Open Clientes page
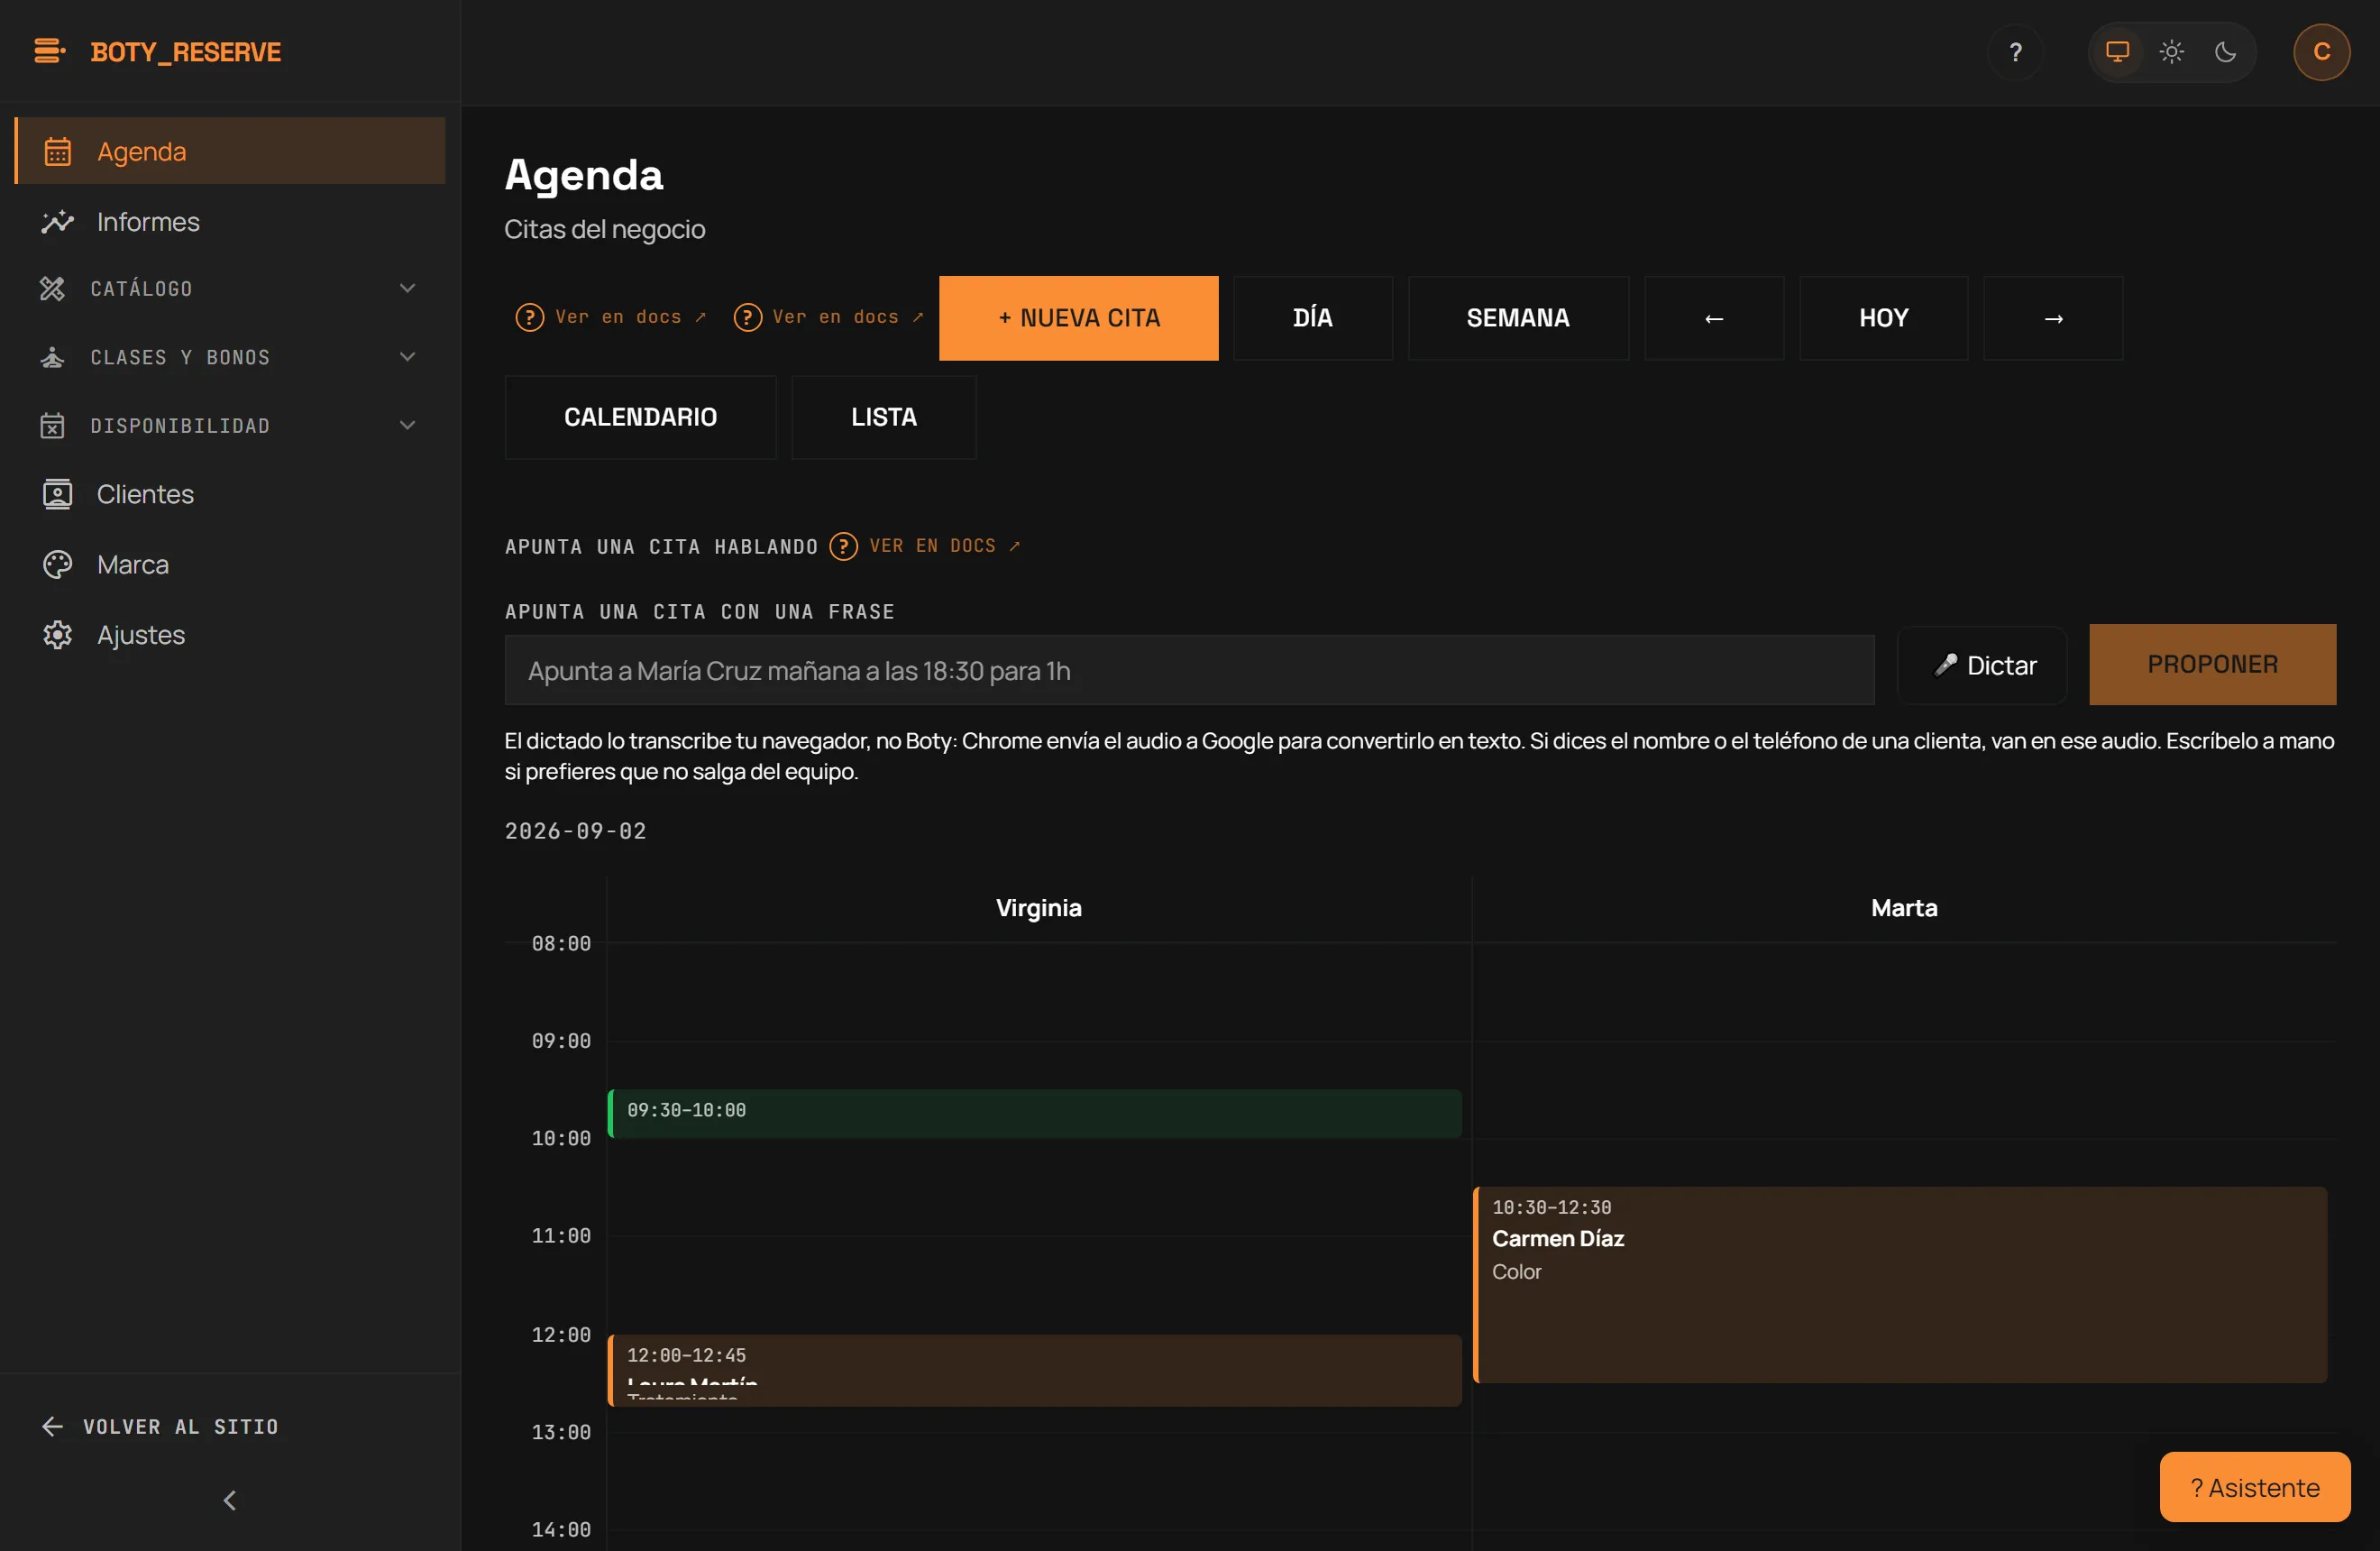Viewport: 2380px width, 1551px height. pyautogui.click(x=230, y=494)
